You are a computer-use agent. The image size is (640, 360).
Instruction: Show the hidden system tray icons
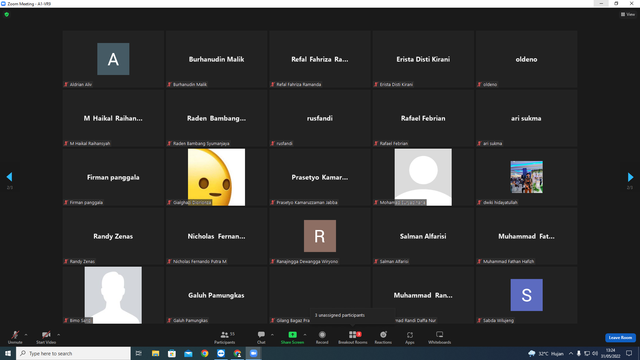(x=571, y=353)
